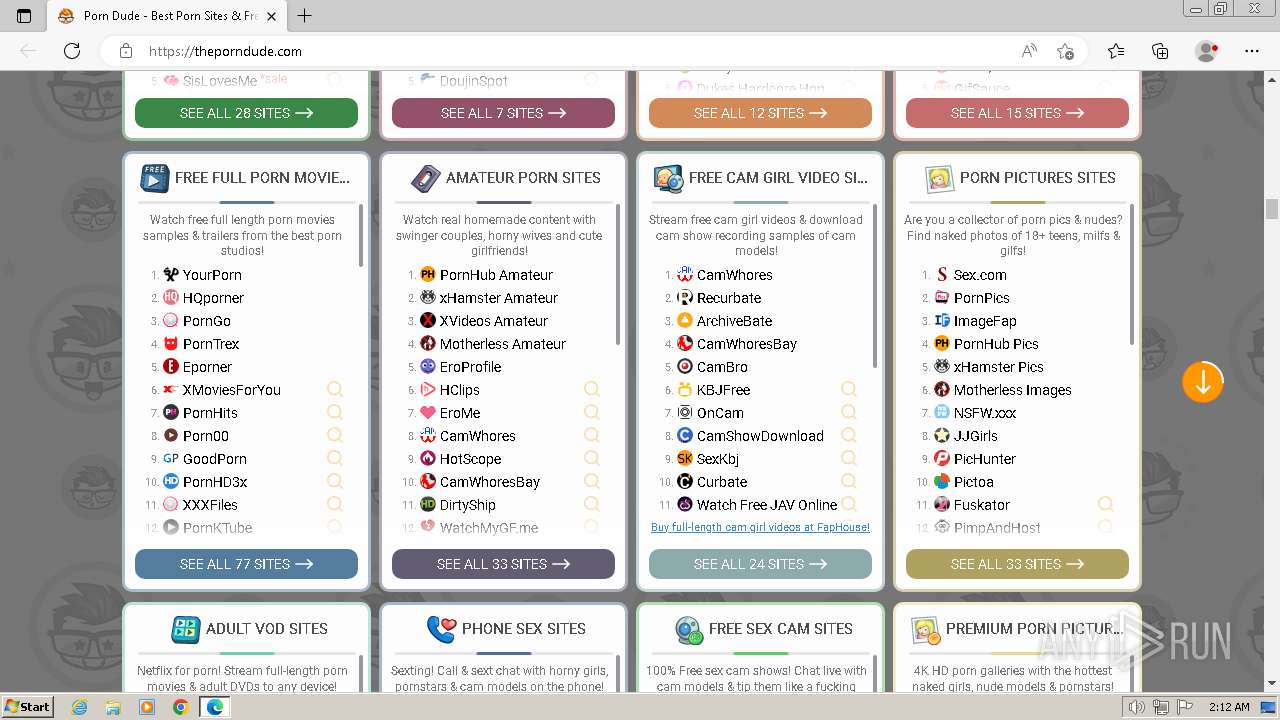Click SEE ALL 24 SITES button
The height and width of the screenshot is (720, 1280).
click(760, 564)
